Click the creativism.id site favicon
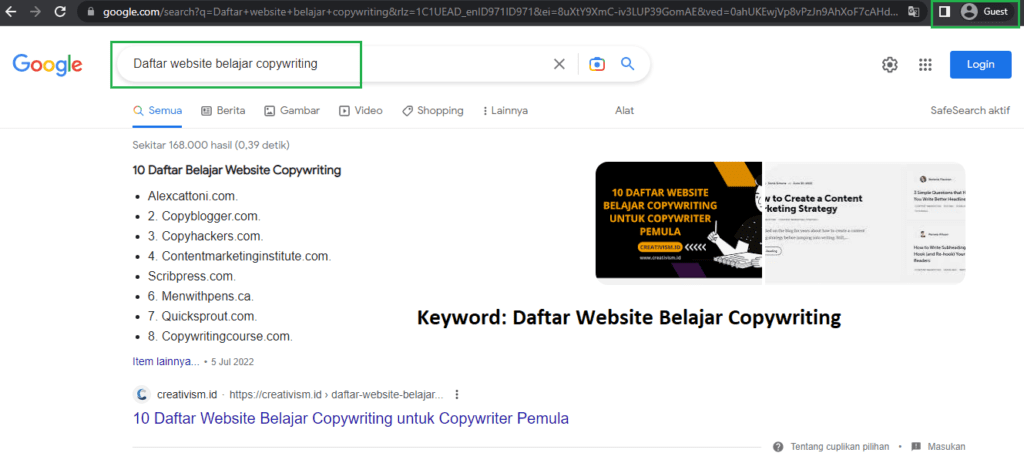Screen dimensions: 1024x473 click(x=142, y=395)
